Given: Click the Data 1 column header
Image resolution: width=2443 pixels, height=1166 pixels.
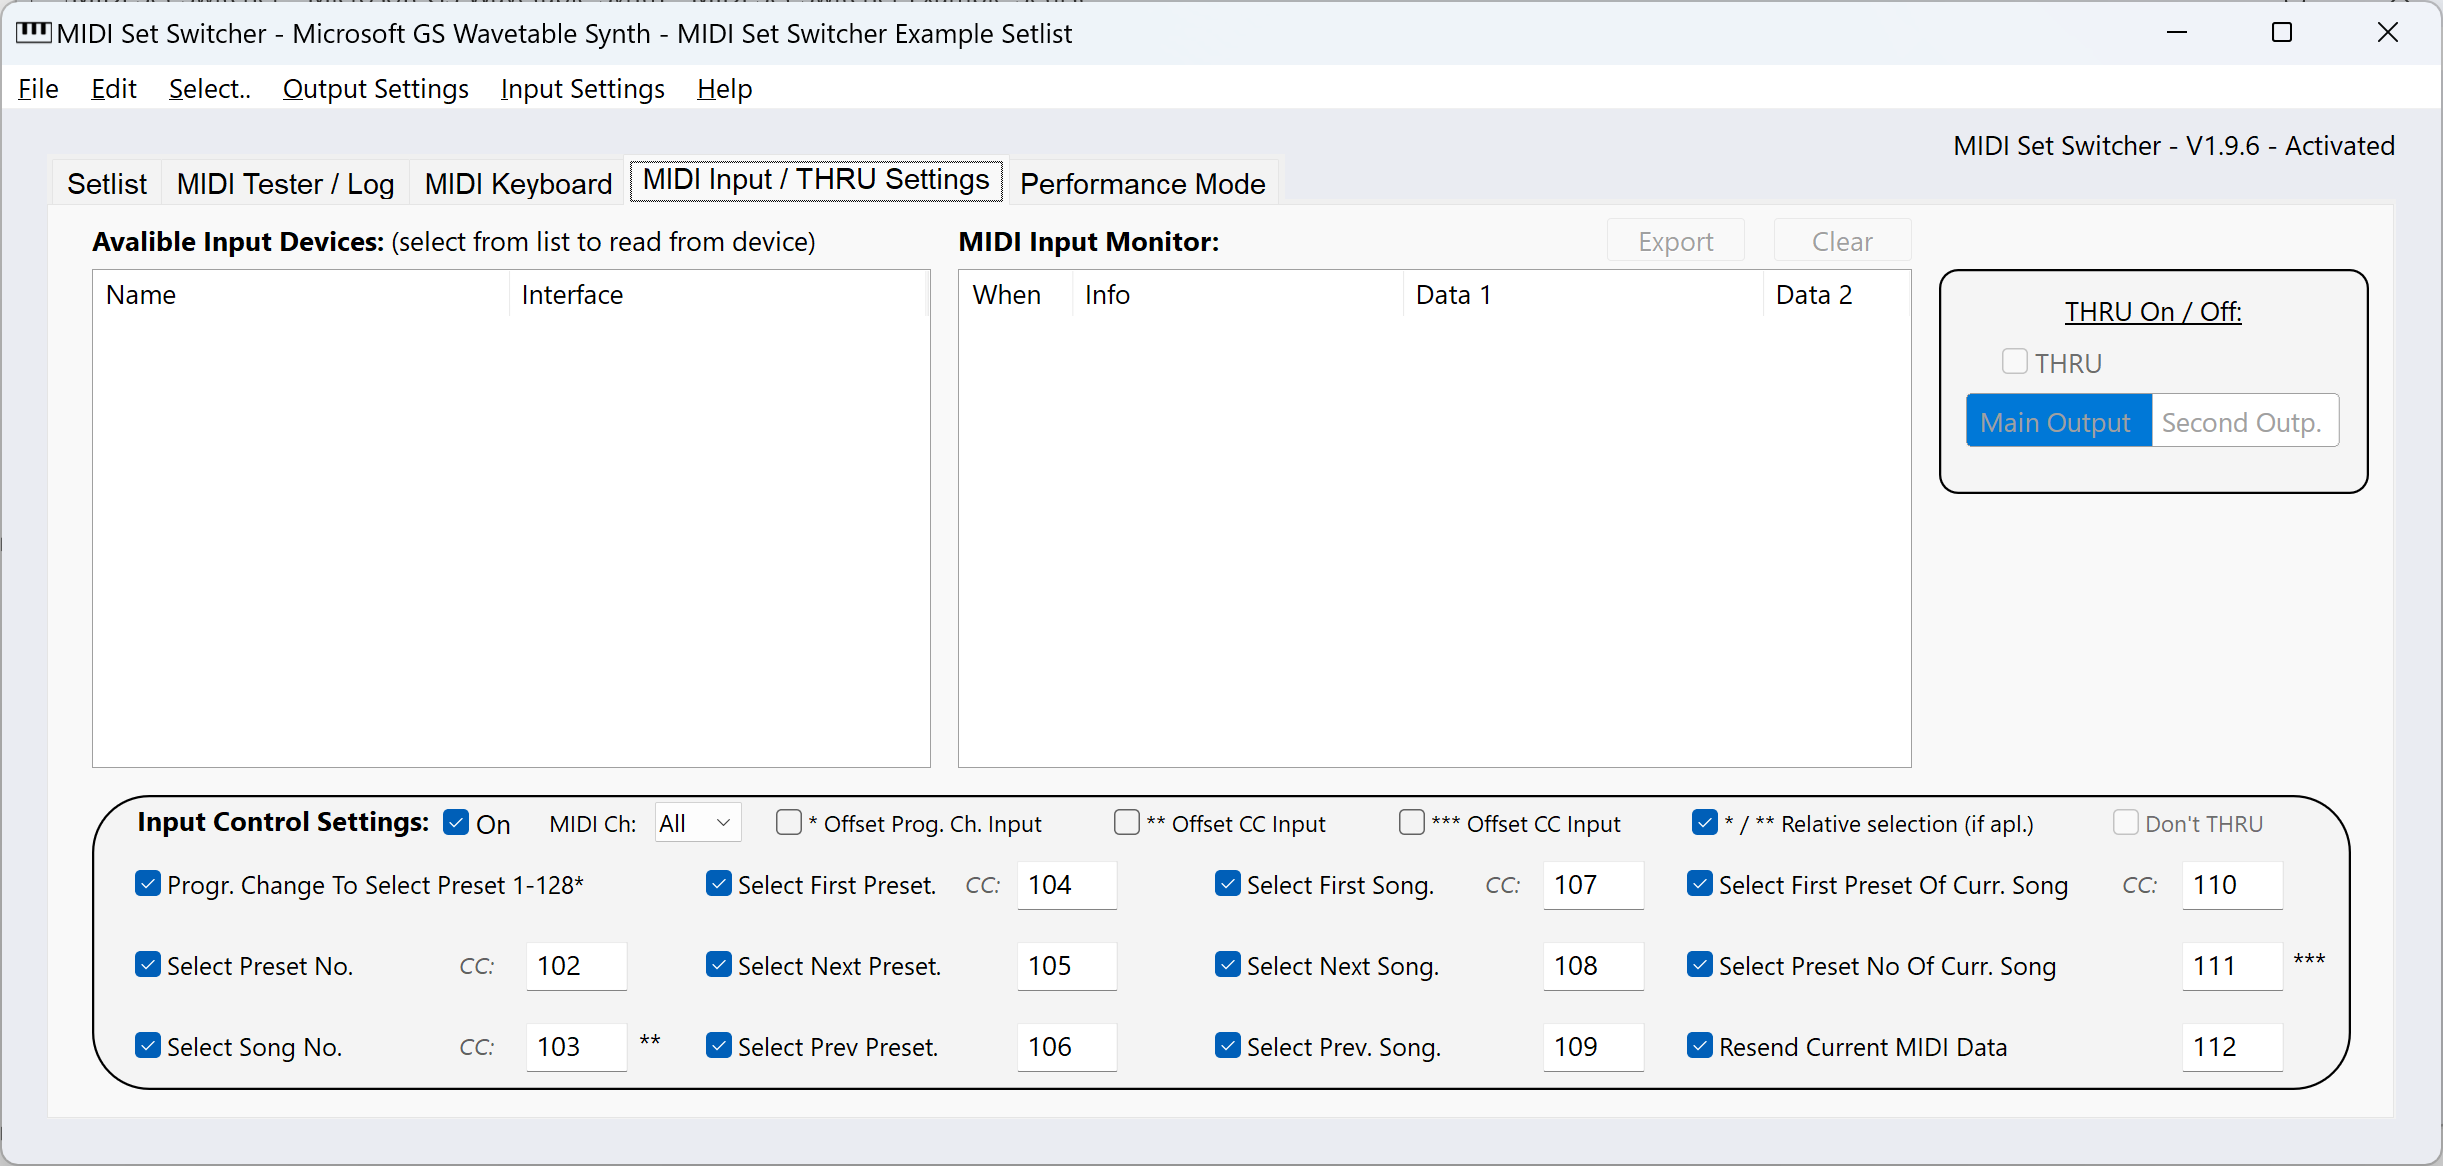Looking at the screenshot, I should click(1453, 295).
